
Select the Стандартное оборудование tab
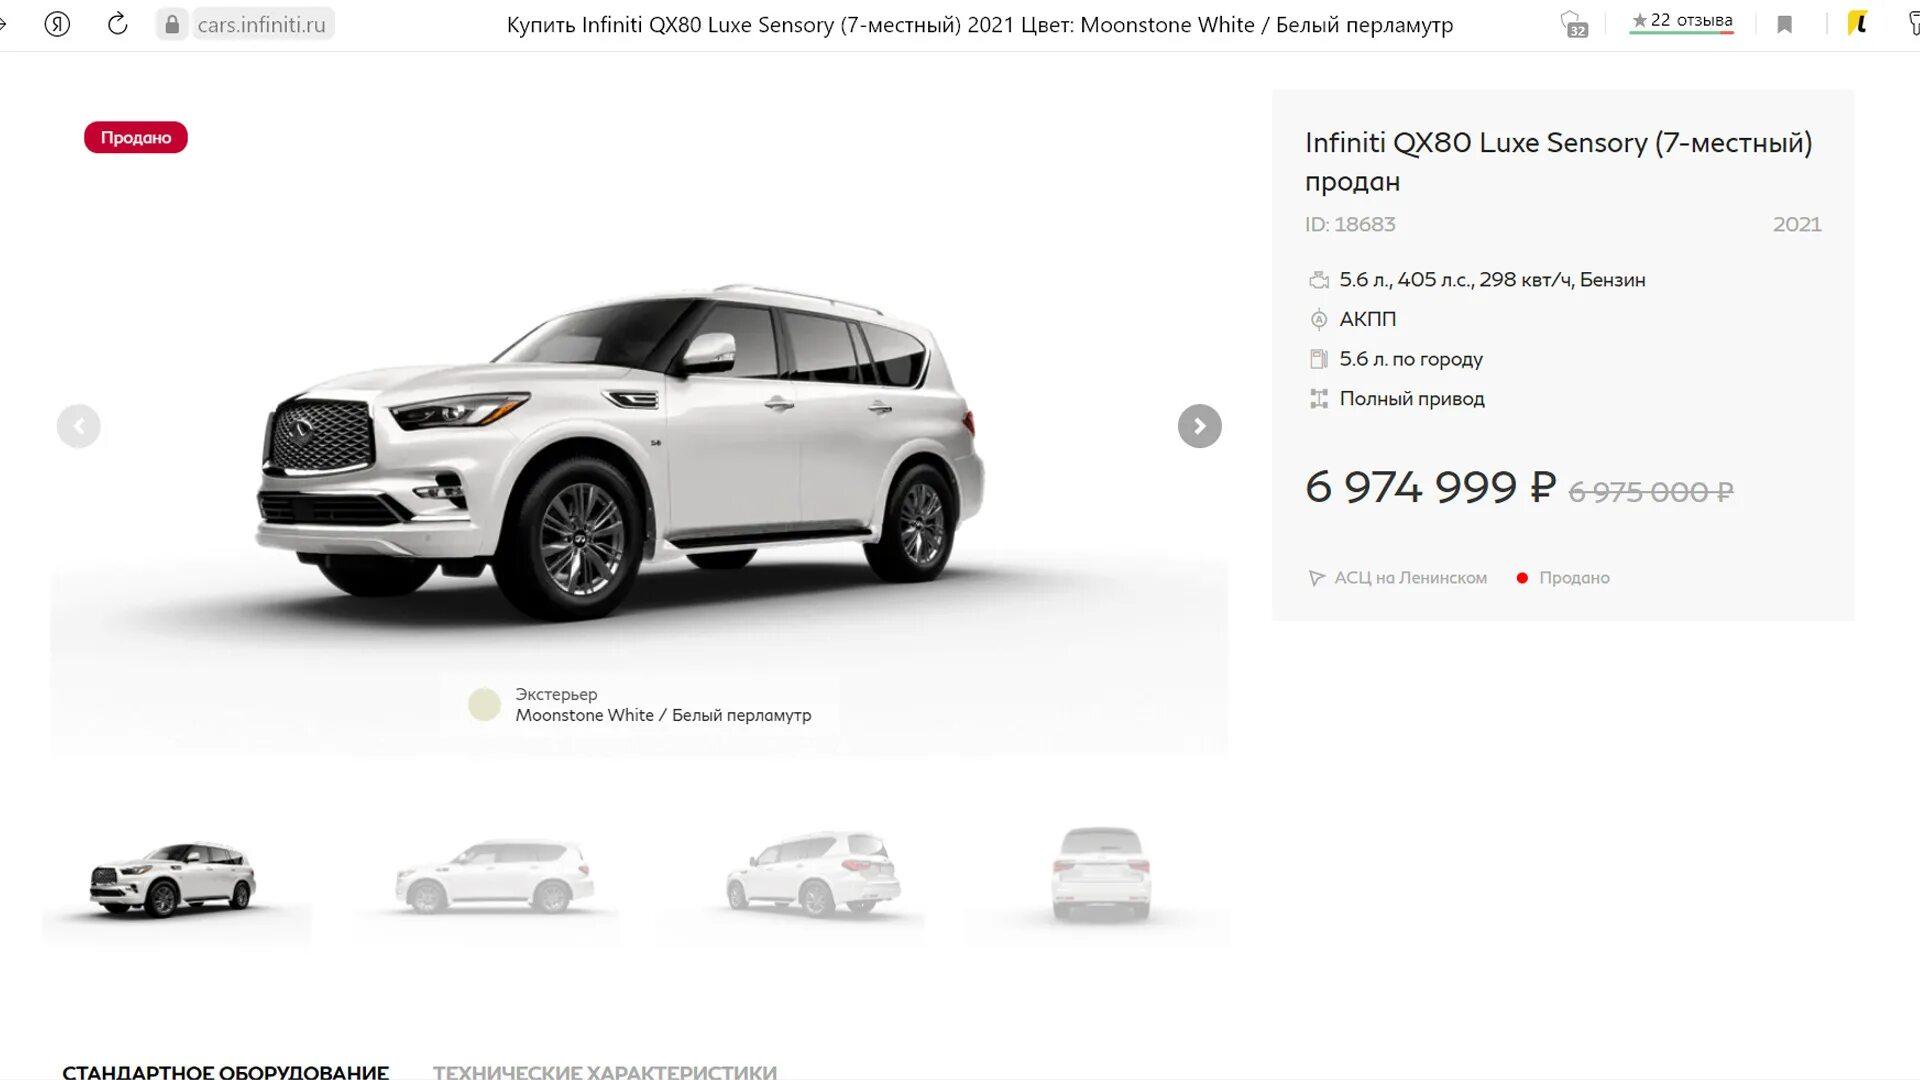(x=225, y=1071)
